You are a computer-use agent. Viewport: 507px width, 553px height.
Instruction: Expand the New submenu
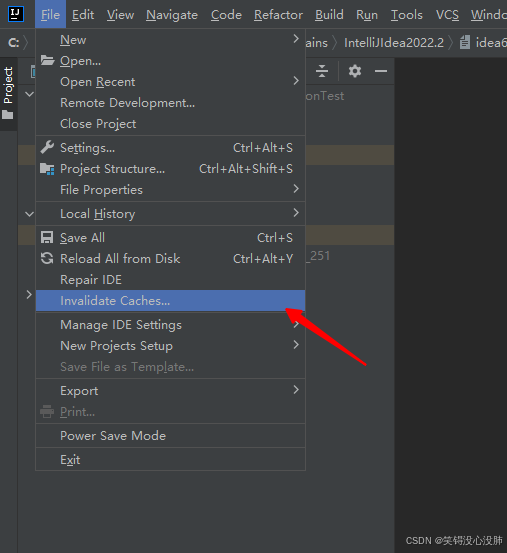coord(170,40)
